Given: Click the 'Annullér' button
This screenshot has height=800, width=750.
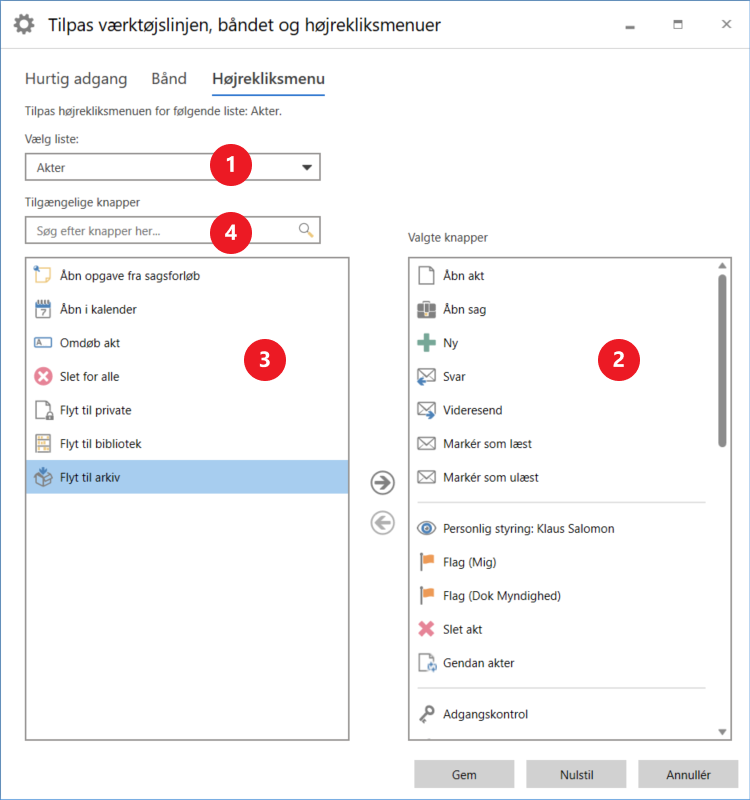Looking at the screenshot, I should [x=688, y=774].
